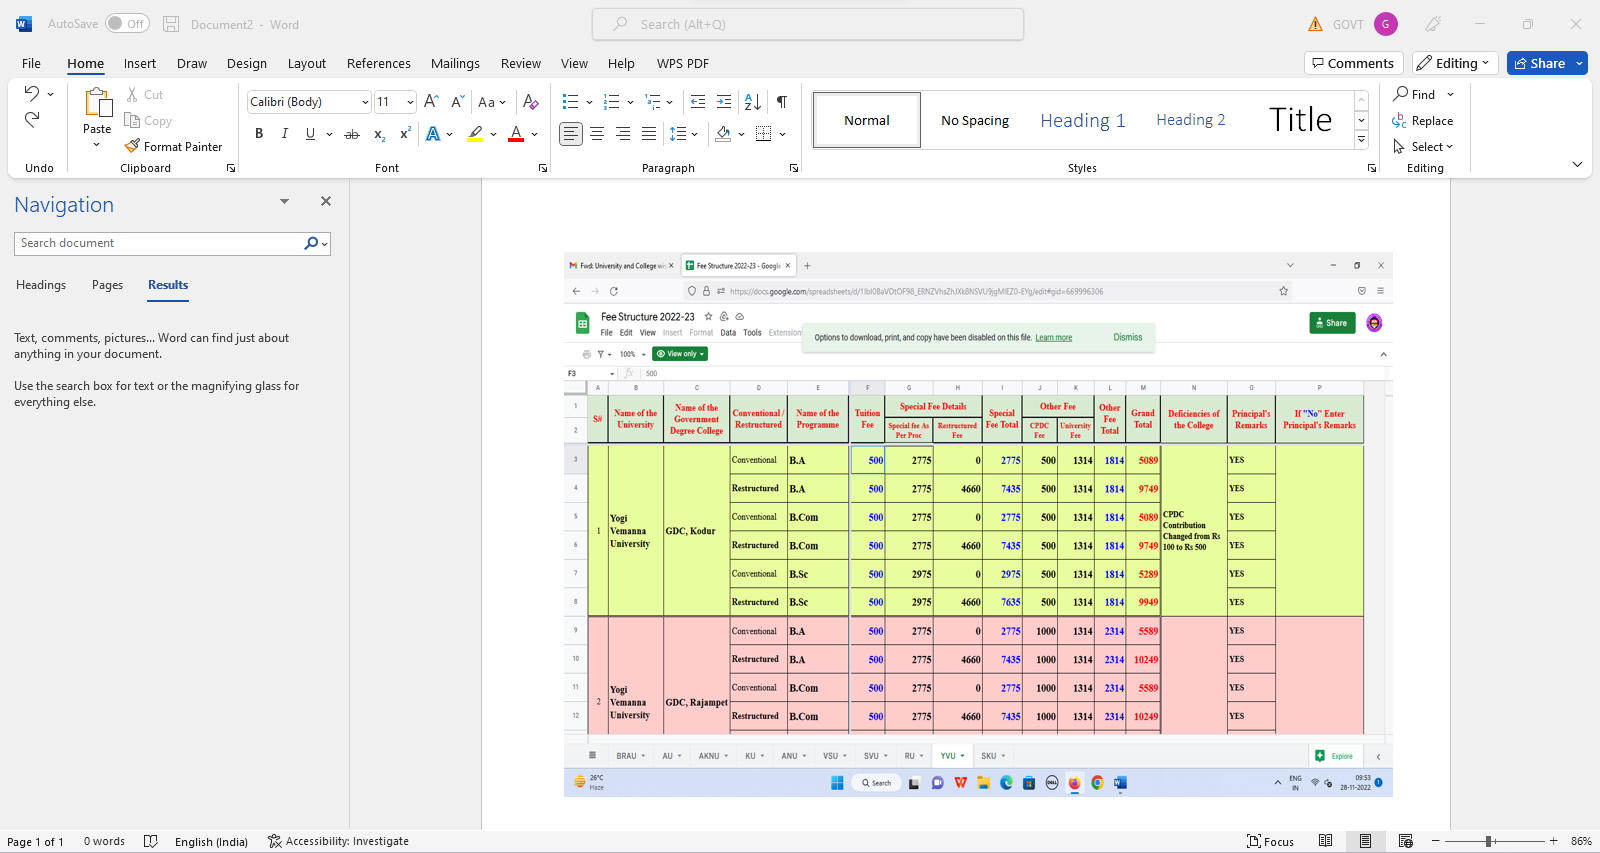Click the zoom slider in status bar
This screenshot has height=853, width=1600.
[1489, 841]
